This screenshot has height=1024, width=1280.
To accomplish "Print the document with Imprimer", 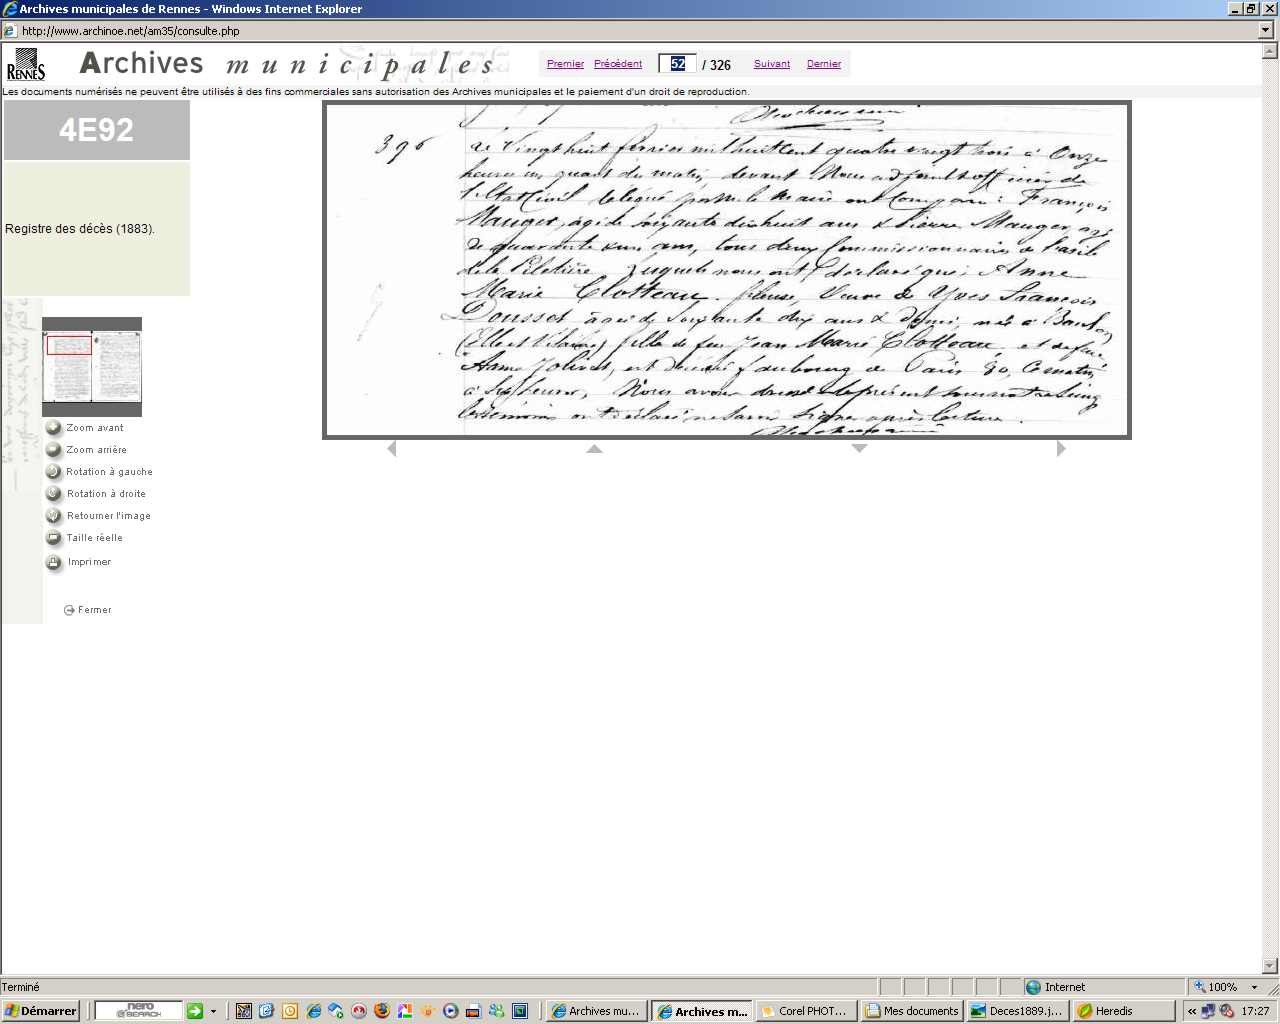I will point(54,563).
